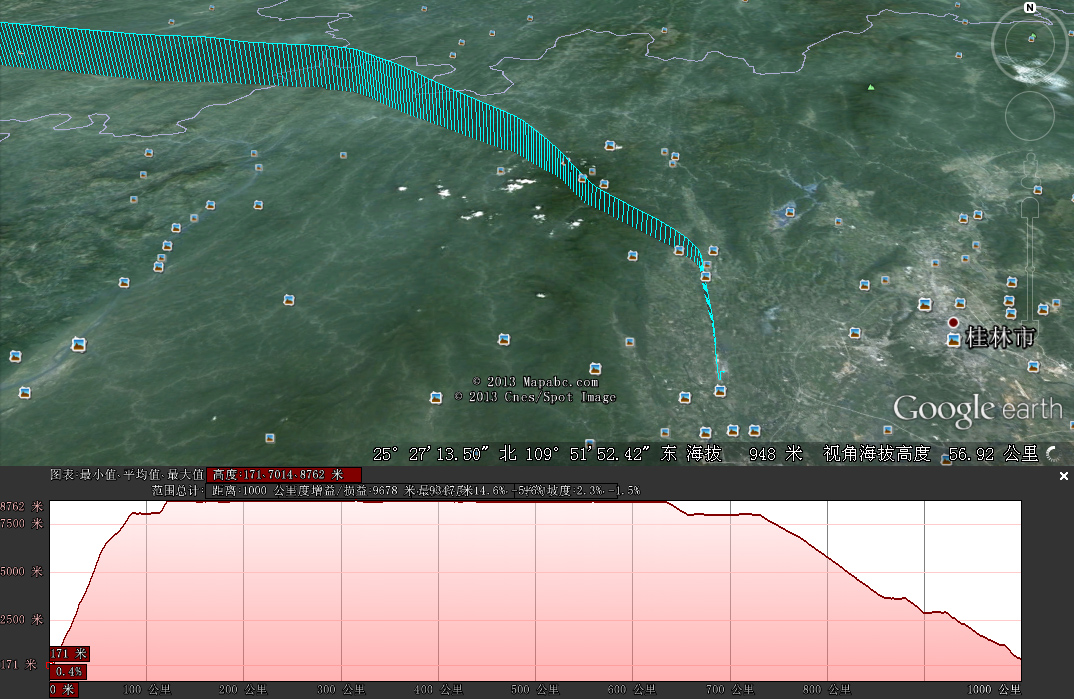Click the Google Earth logo
The width and height of the screenshot is (1074, 699).
point(977,409)
